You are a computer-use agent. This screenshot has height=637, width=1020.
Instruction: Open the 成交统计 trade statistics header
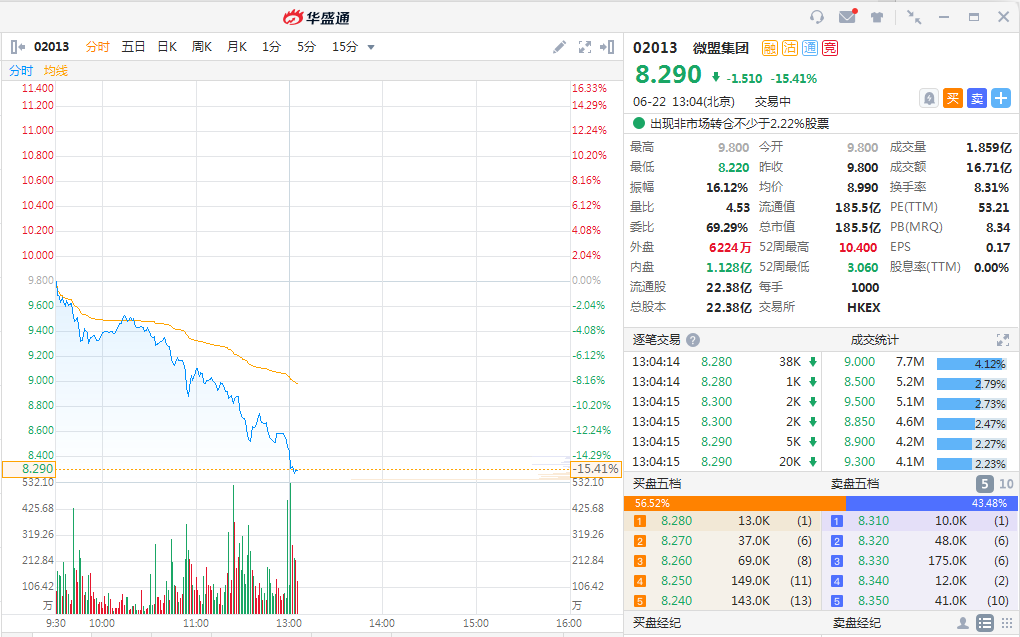(874, 340)
